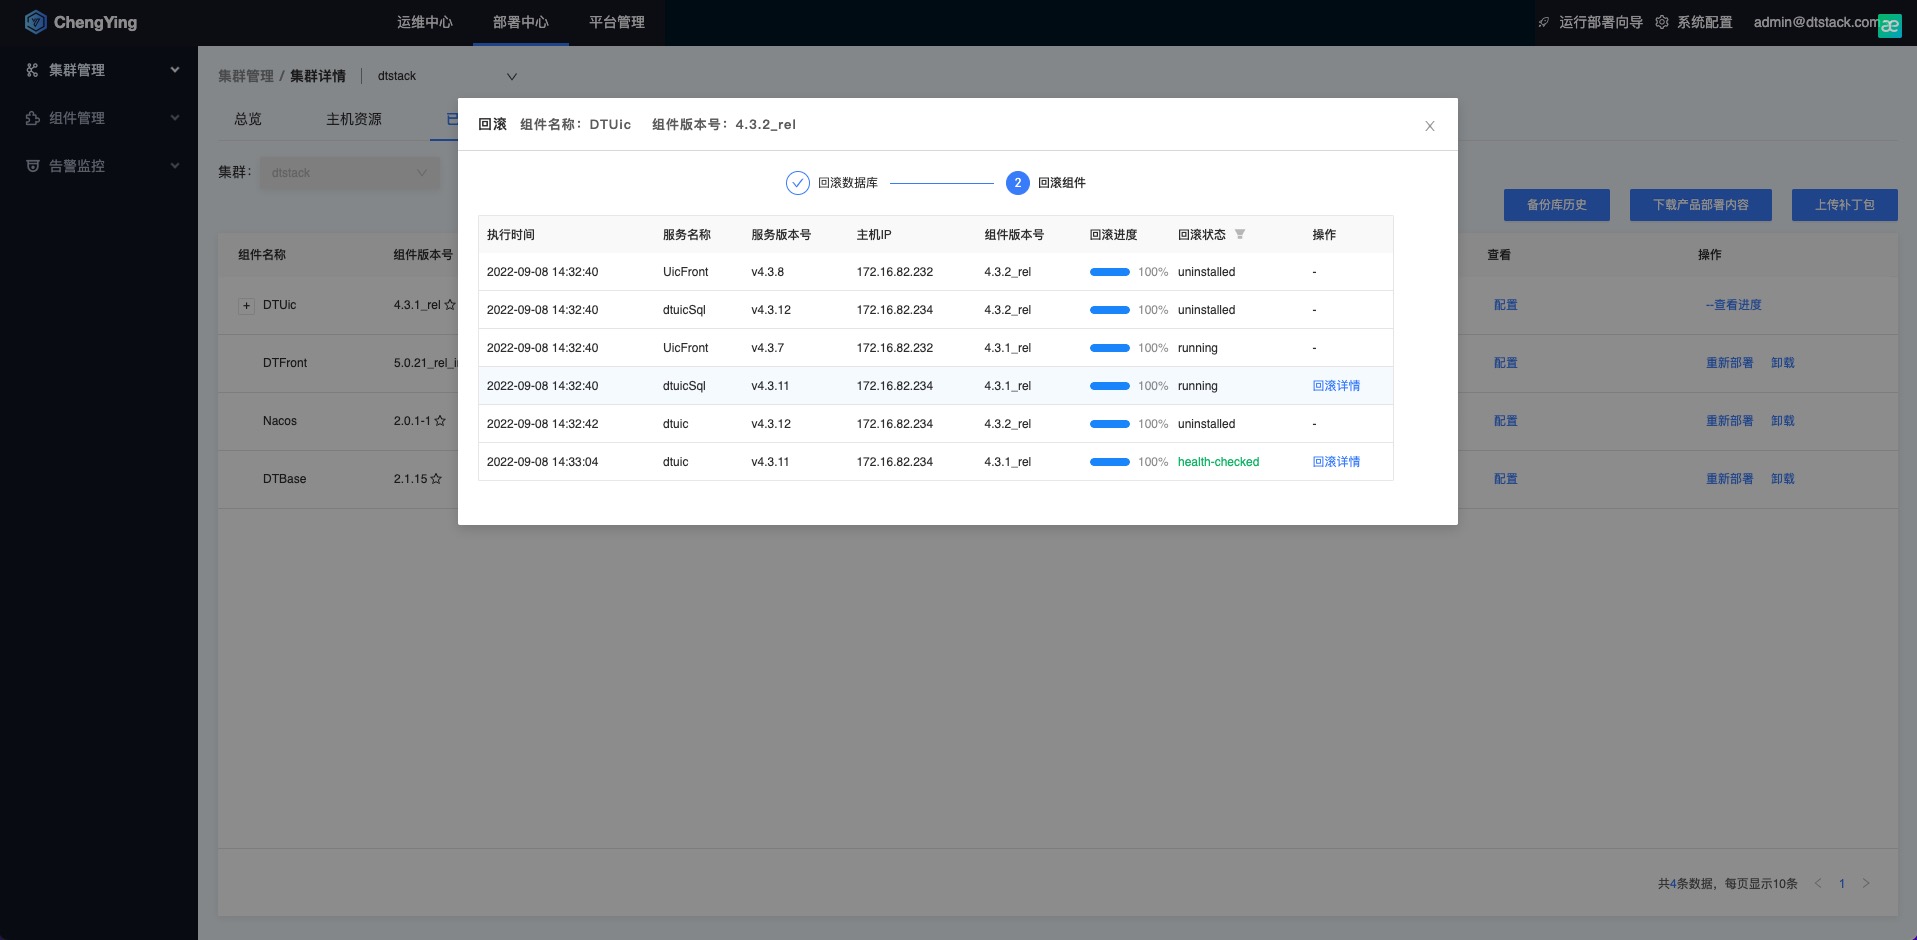Image resolution: width=1917 pixels, height=940 pixels.
Task: Click 重新部署 for DTFront
Action: pyautogui.click(x=1730, y=363)
